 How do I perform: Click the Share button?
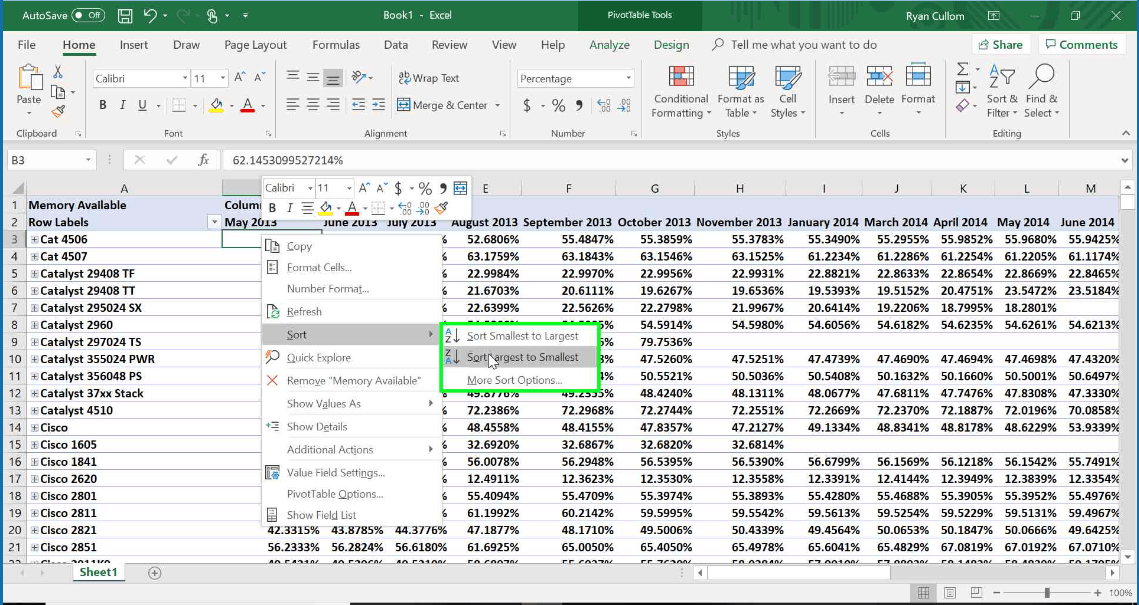[1000, 45]
